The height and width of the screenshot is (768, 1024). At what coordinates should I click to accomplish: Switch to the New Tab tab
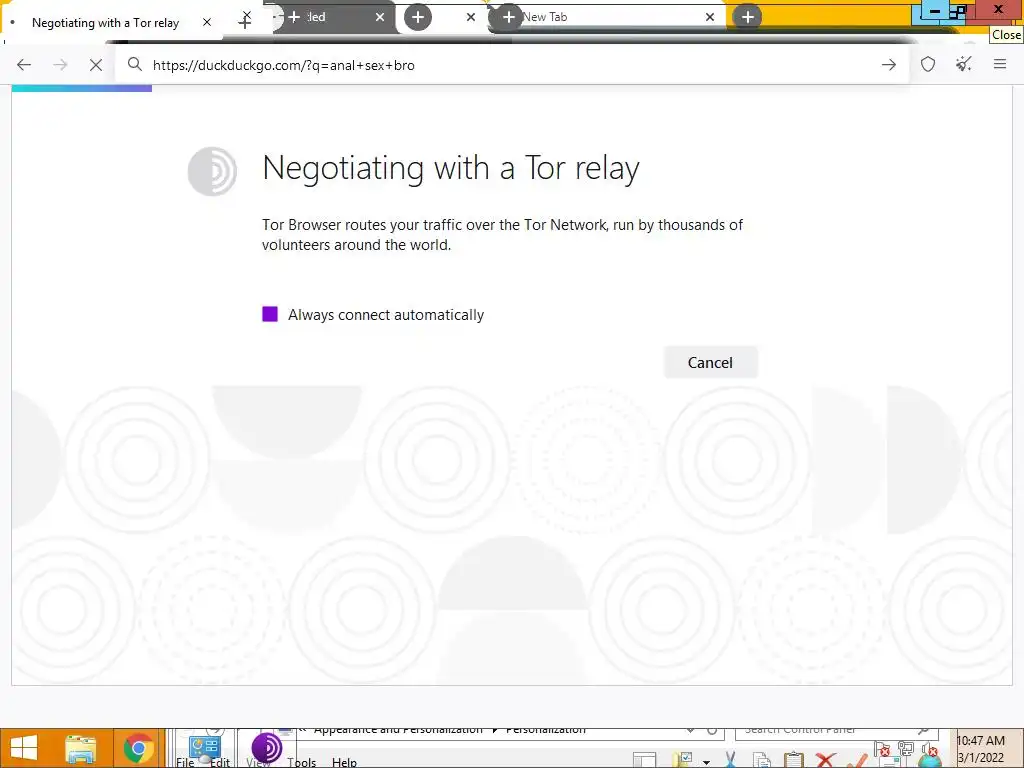click(607, 17)
